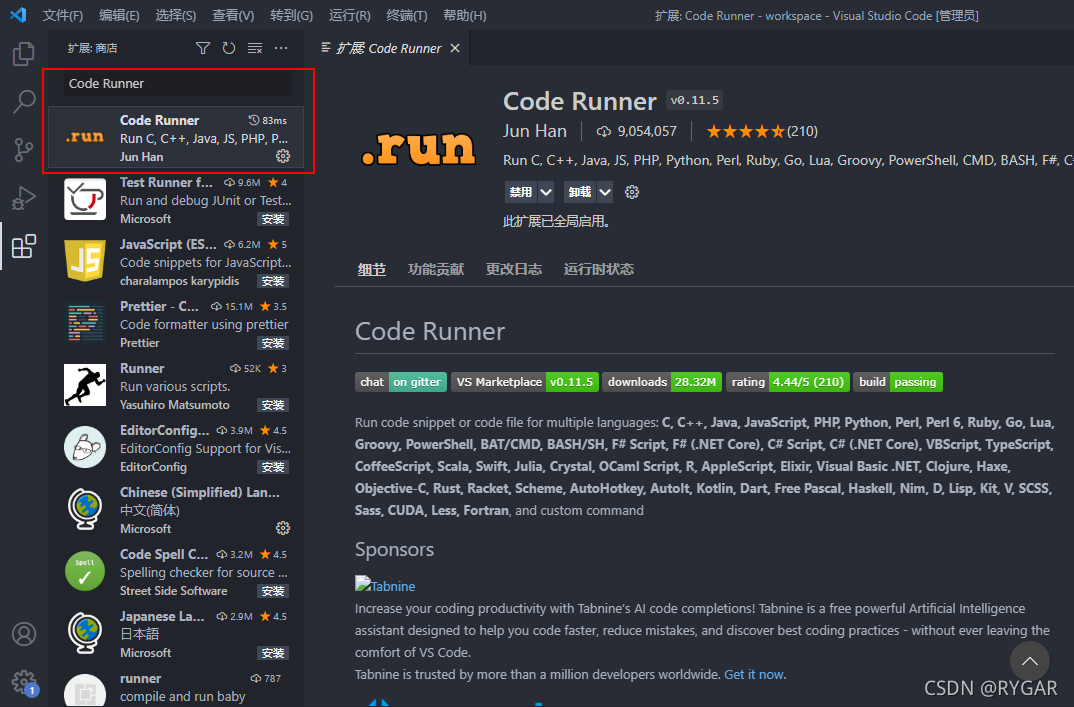Install the Code Spell Checker extension
Image resolution: width=1074 pixels, height=707 pixels.
click(x=273, y=591)
